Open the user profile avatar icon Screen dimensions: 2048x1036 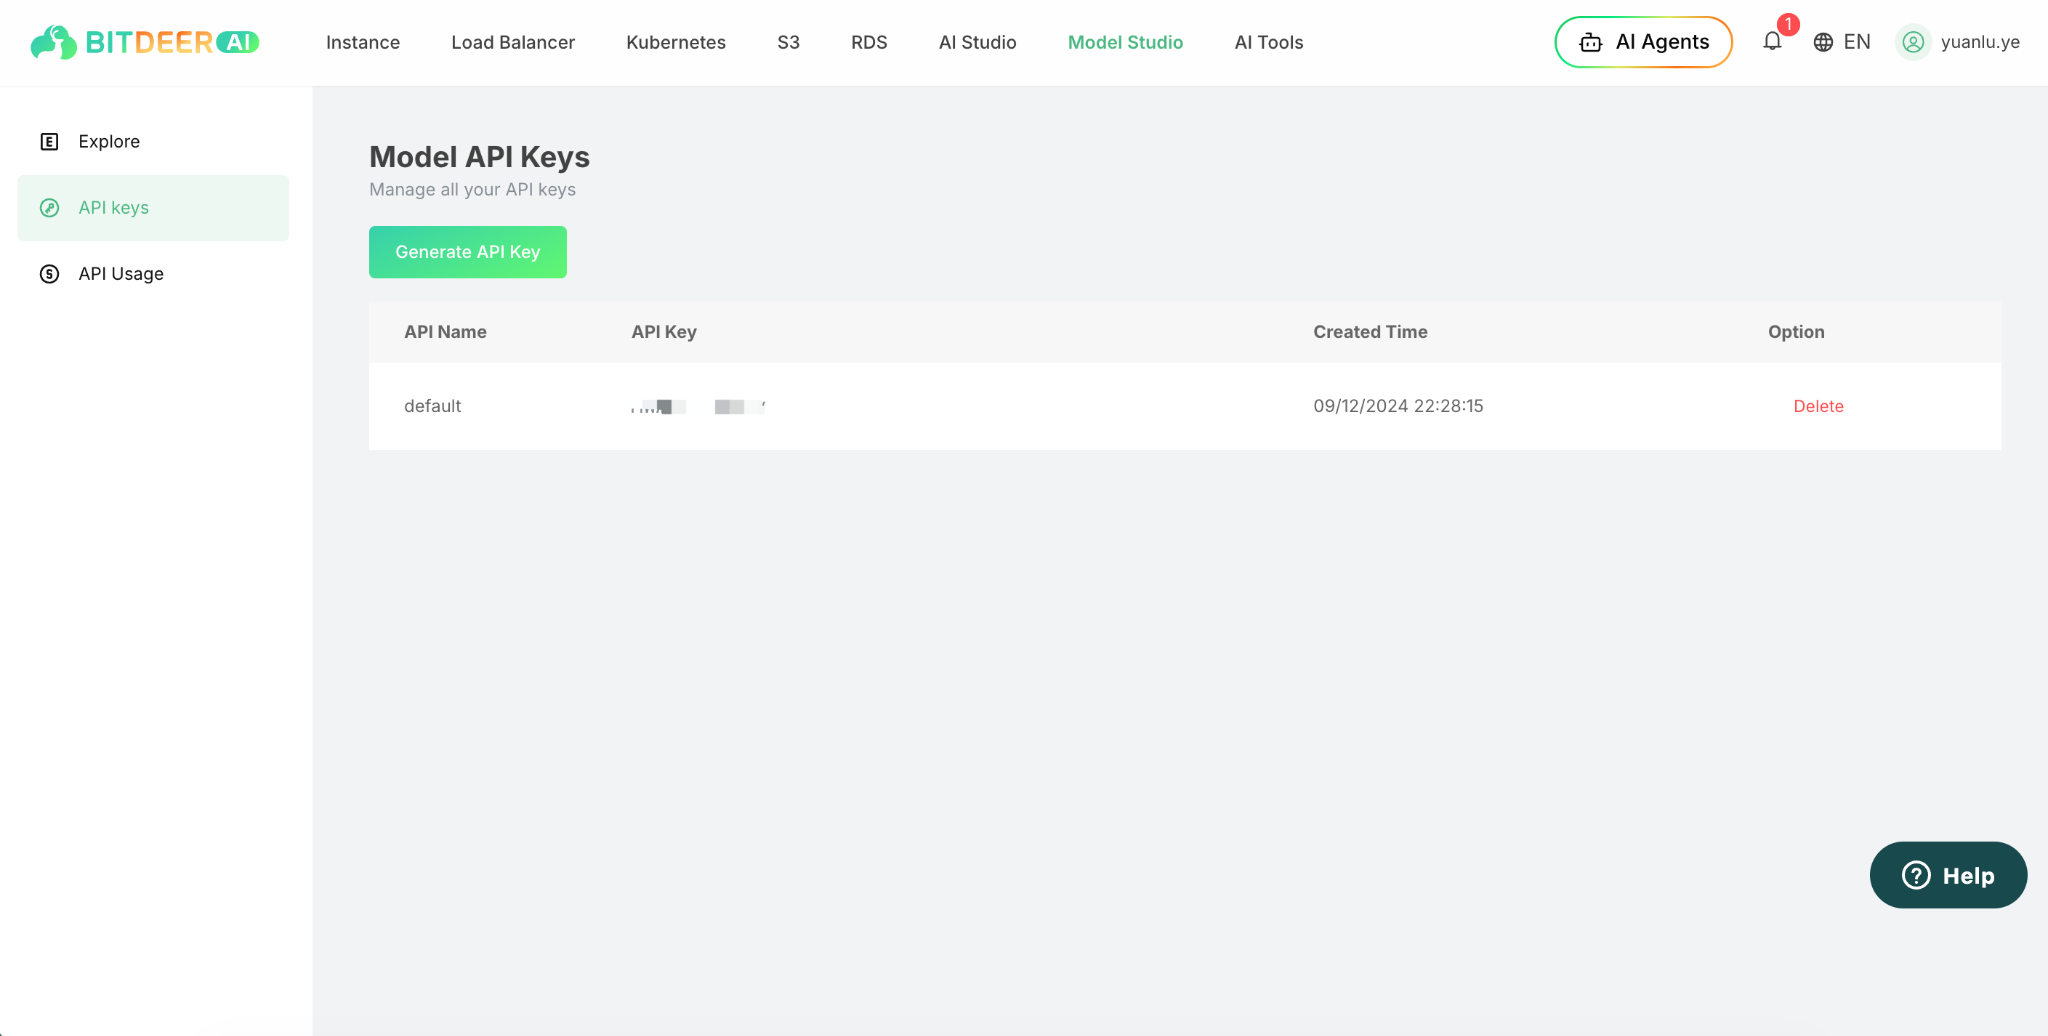[1913, 42]
